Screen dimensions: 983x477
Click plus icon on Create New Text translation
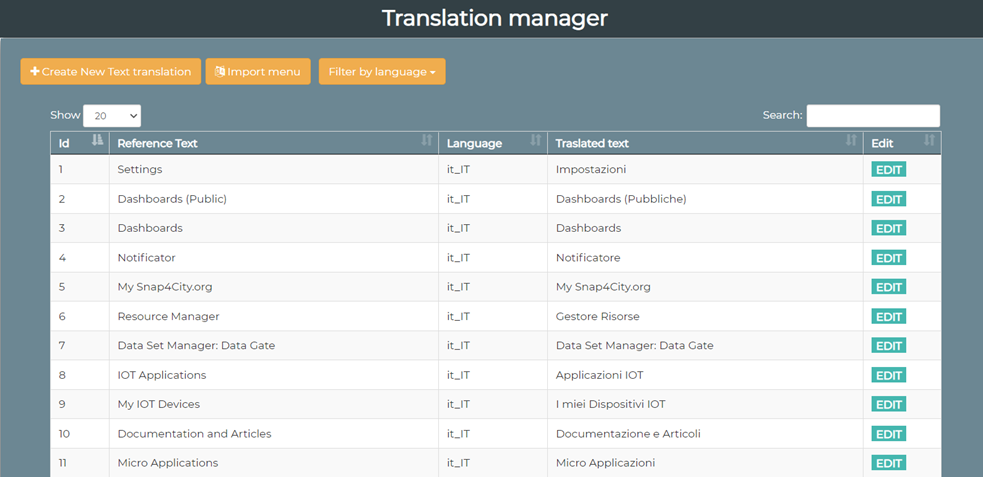(x=35, y=72)
